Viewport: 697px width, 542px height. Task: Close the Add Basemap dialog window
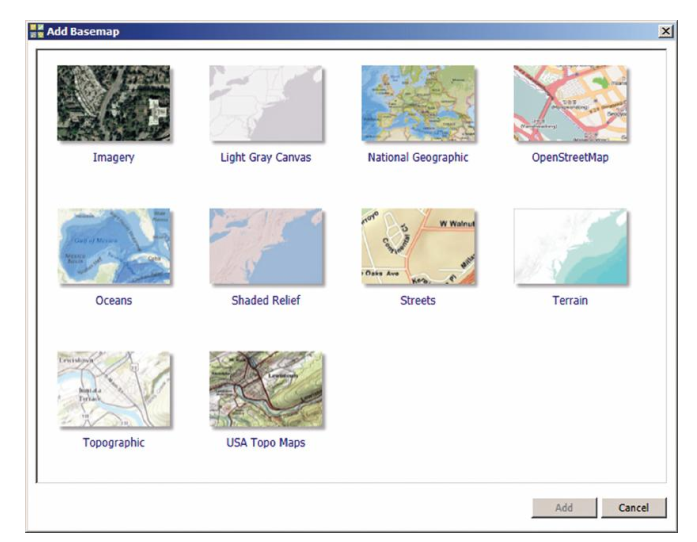click(666, 33)
